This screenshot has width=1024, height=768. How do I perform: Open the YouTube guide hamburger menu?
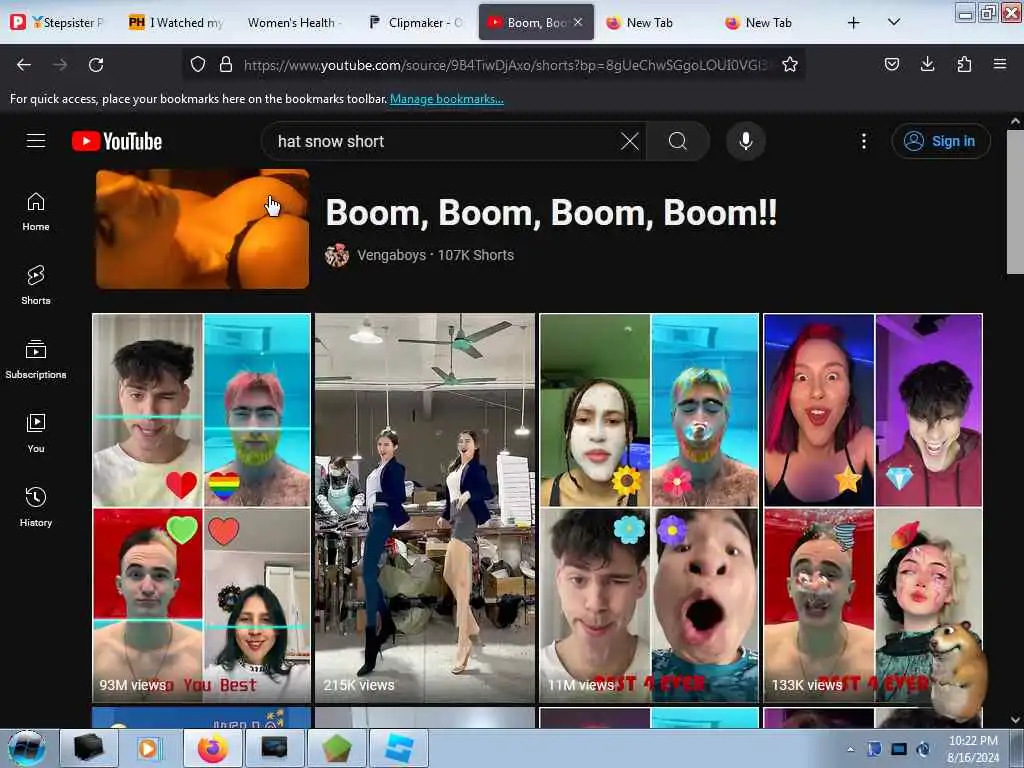[x=36, y=140]
